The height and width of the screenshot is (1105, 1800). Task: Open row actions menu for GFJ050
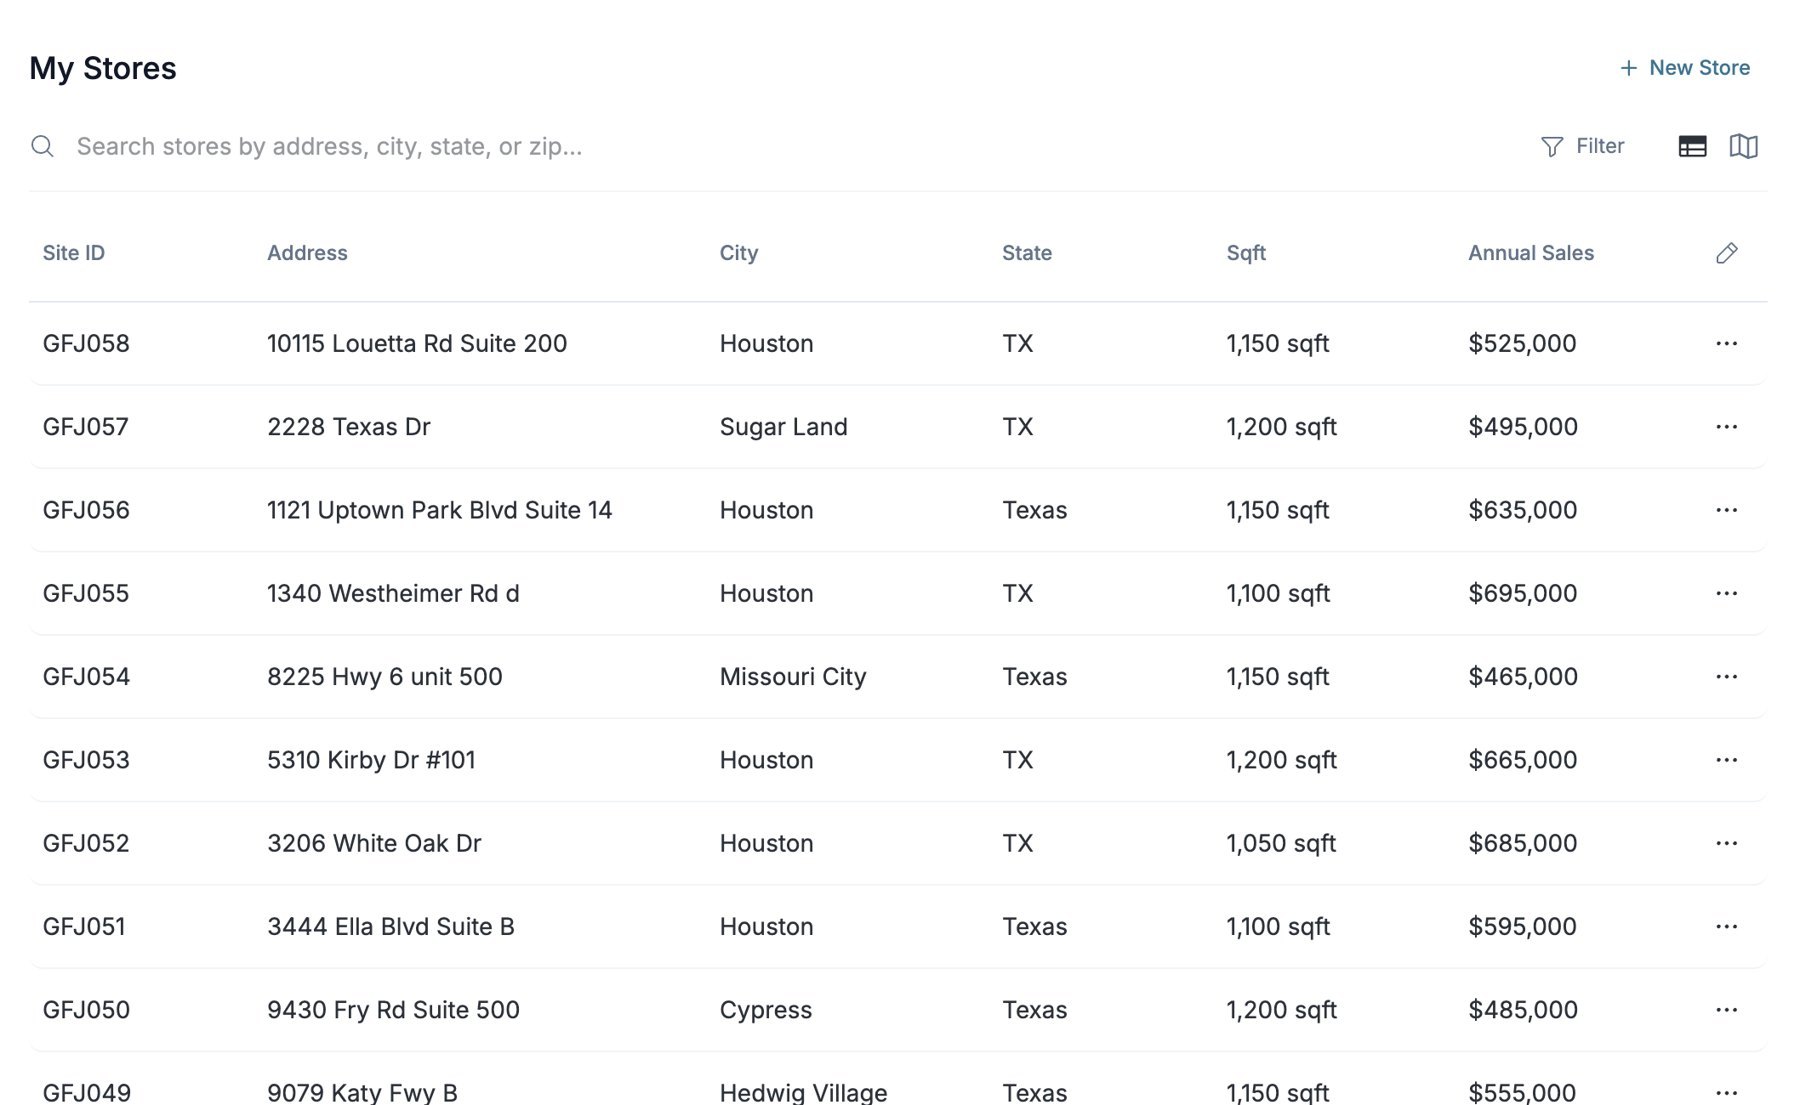[x=1726, y=1010]
